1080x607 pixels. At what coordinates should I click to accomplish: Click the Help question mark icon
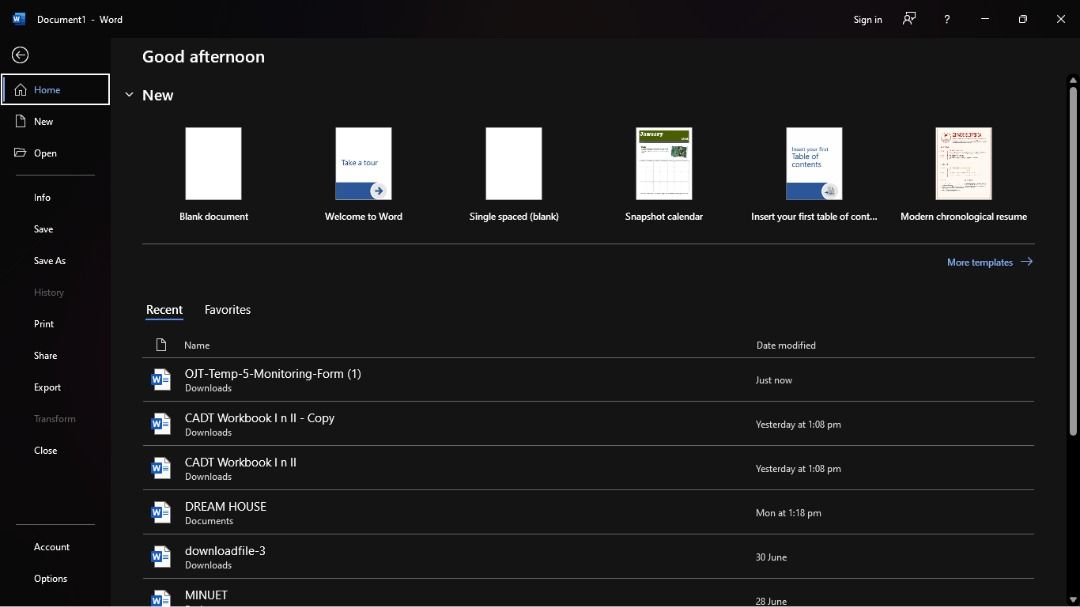point(947,19)
